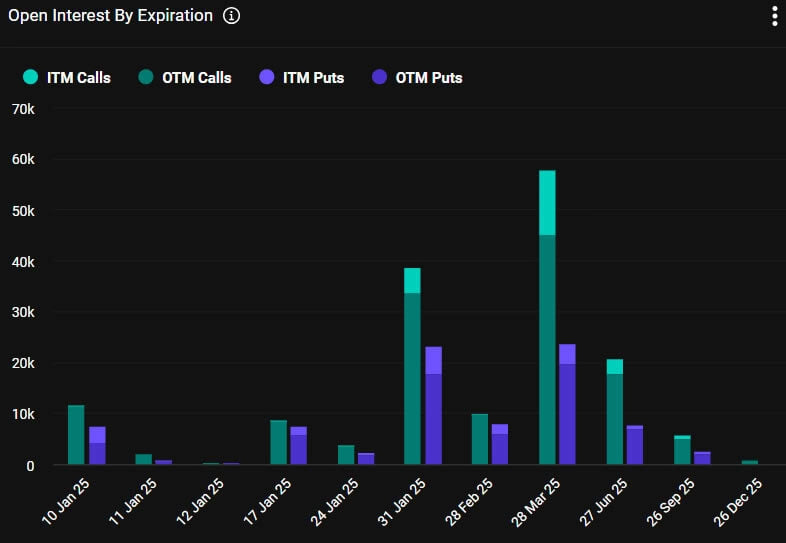The height and width of the screenshot is (543, 786).
Task: Click the ITM Calls teal color dot
Action: [x=30, y=77]
